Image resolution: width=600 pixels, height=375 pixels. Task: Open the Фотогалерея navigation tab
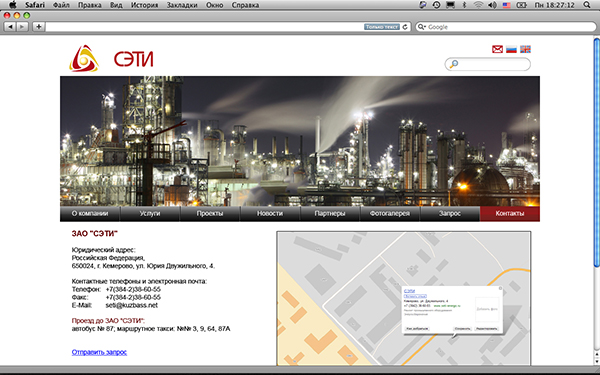tap(390, 214)
